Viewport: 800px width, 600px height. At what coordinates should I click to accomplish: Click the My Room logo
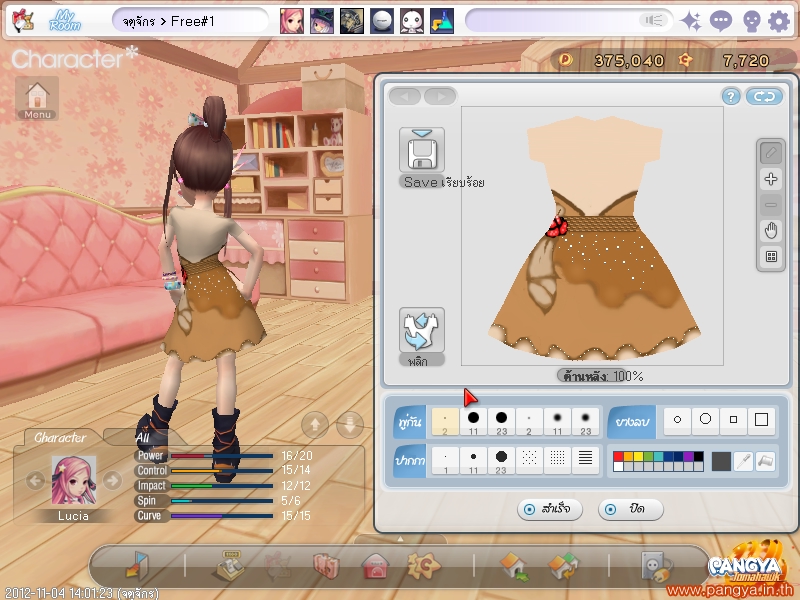click(x=65, y=21)
